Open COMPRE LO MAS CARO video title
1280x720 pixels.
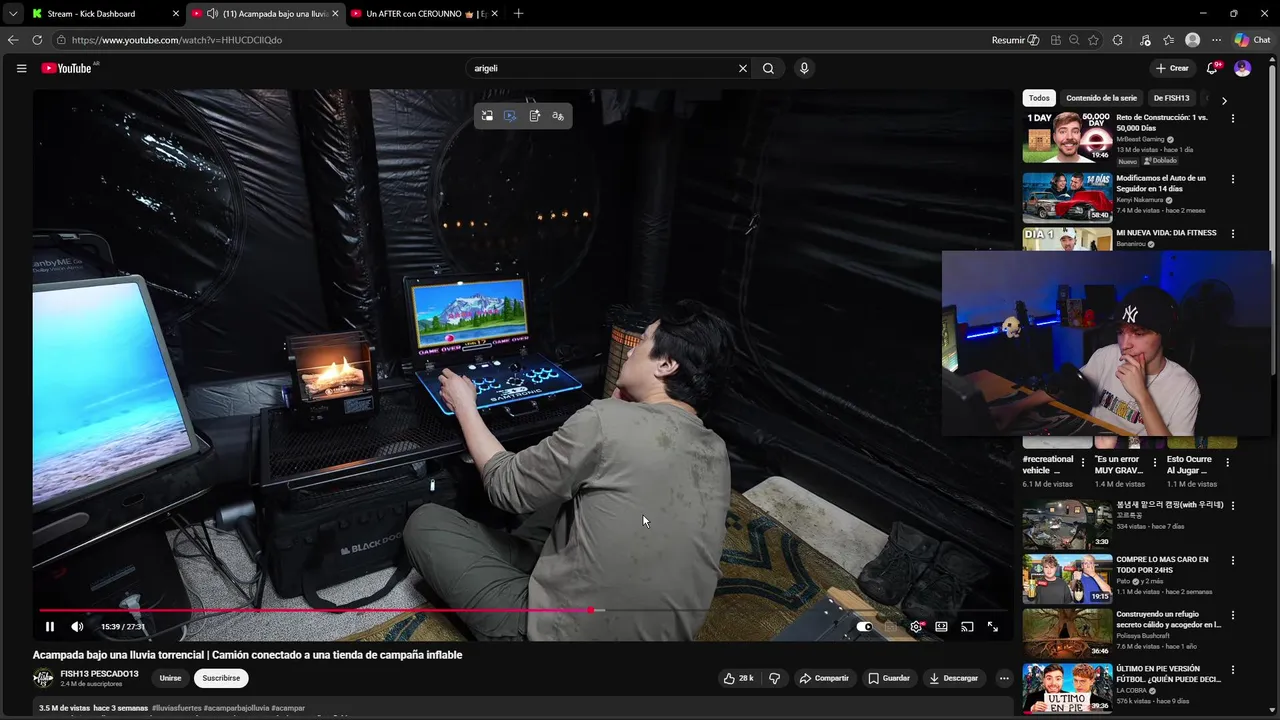[1162, 565]
